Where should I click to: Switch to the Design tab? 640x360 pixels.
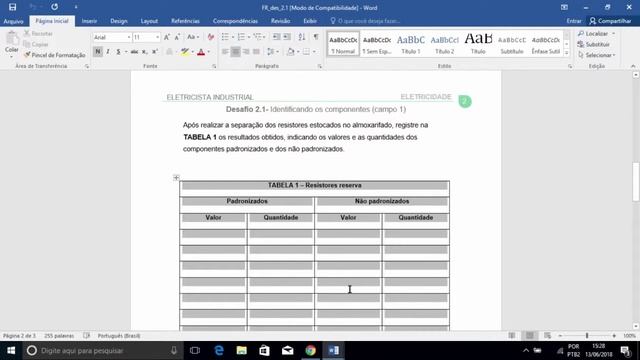pyautogui.click(x=119, y=21)
